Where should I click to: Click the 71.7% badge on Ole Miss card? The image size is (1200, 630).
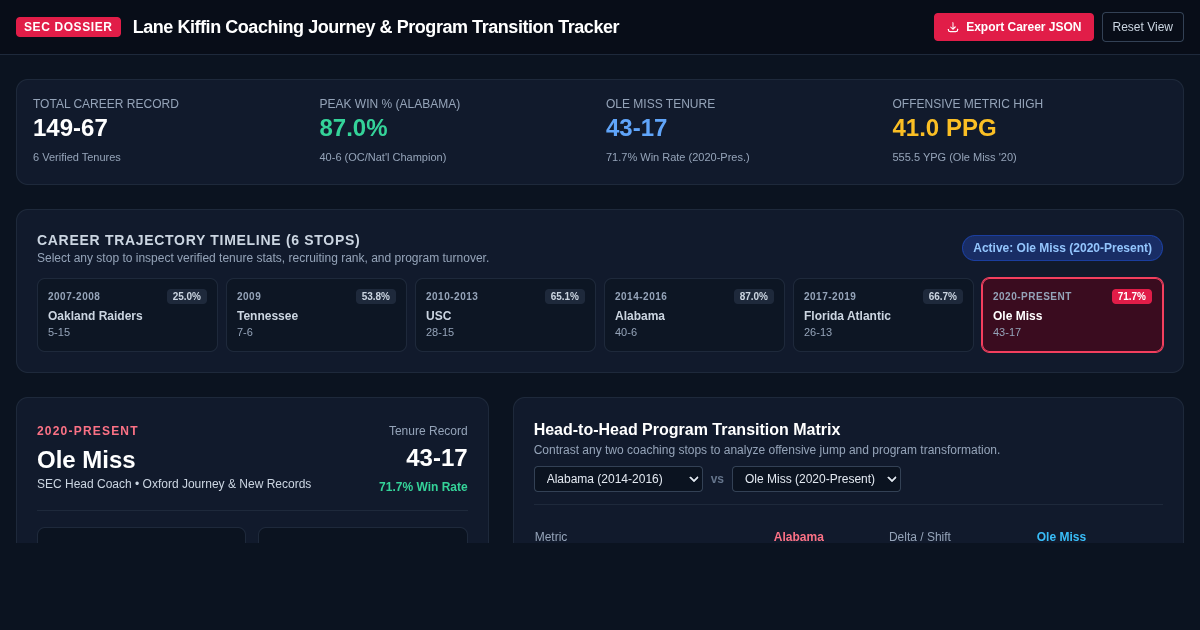click(x=1132, y=297)
